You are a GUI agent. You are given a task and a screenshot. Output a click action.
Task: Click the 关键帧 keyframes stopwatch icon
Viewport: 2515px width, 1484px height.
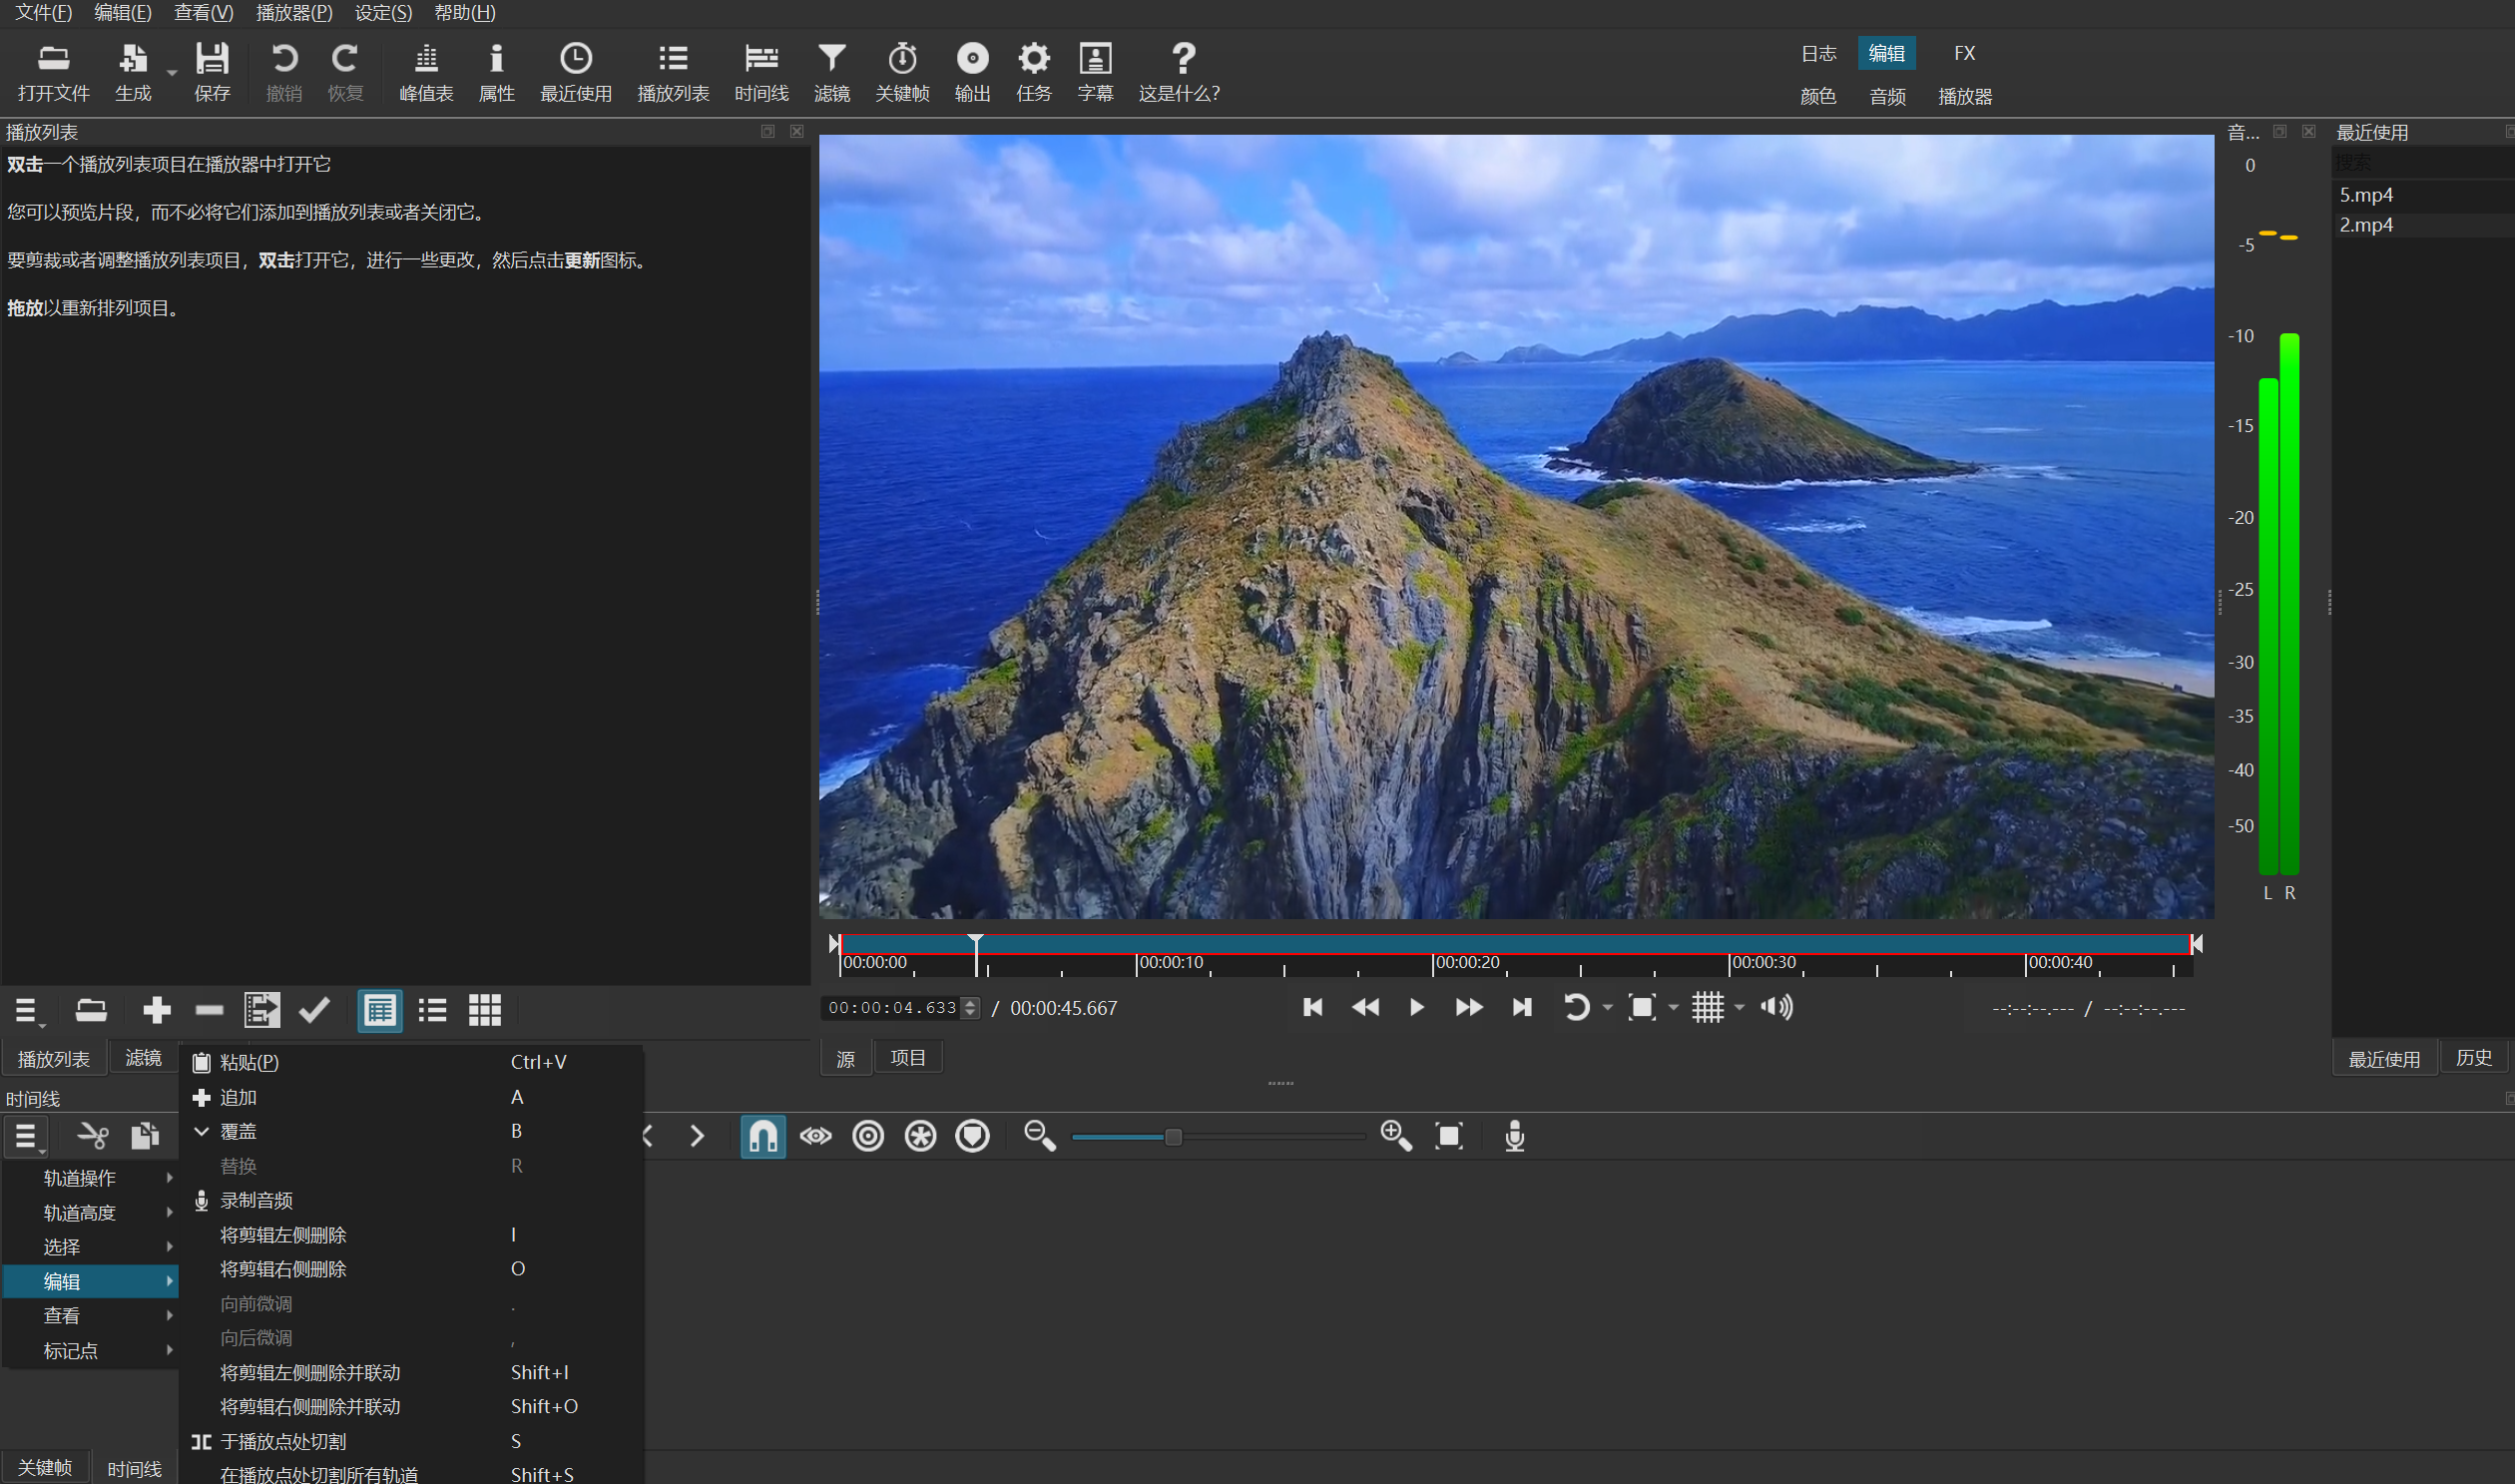[x=902, y=58]
